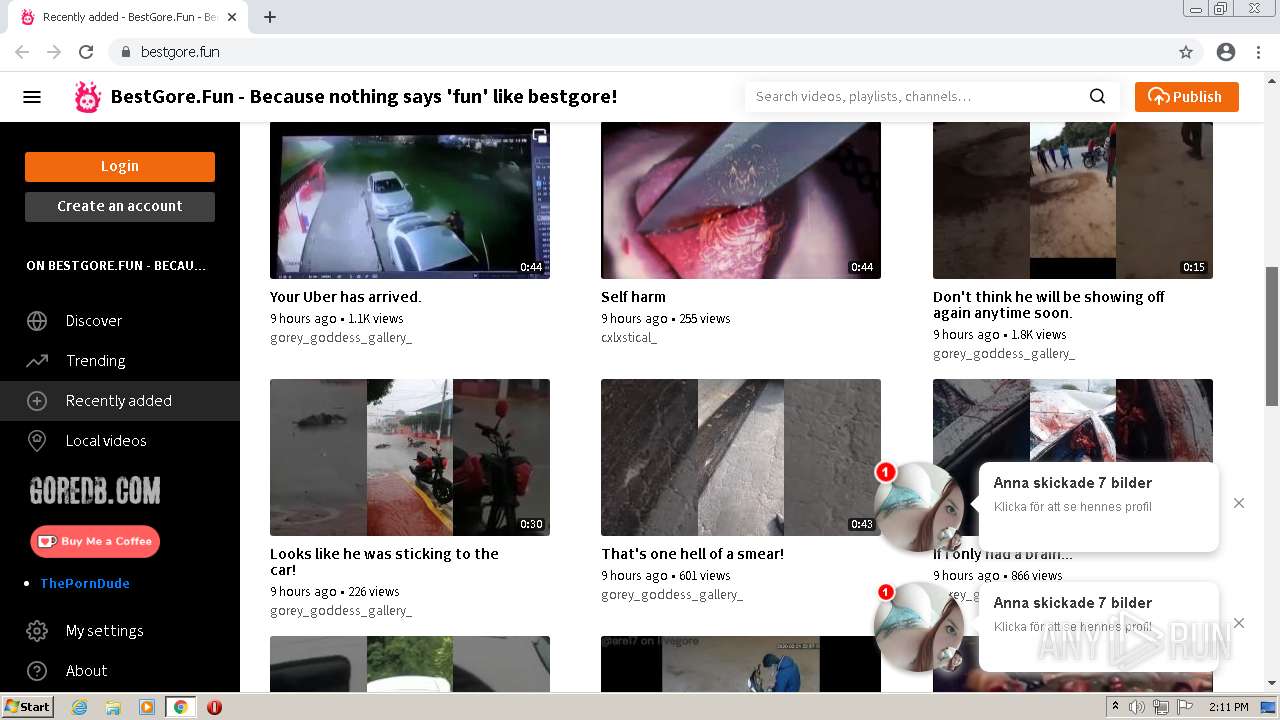
Task: Open 'That's one hell of a smear!' thumbnail
Action: click(741, 457)
